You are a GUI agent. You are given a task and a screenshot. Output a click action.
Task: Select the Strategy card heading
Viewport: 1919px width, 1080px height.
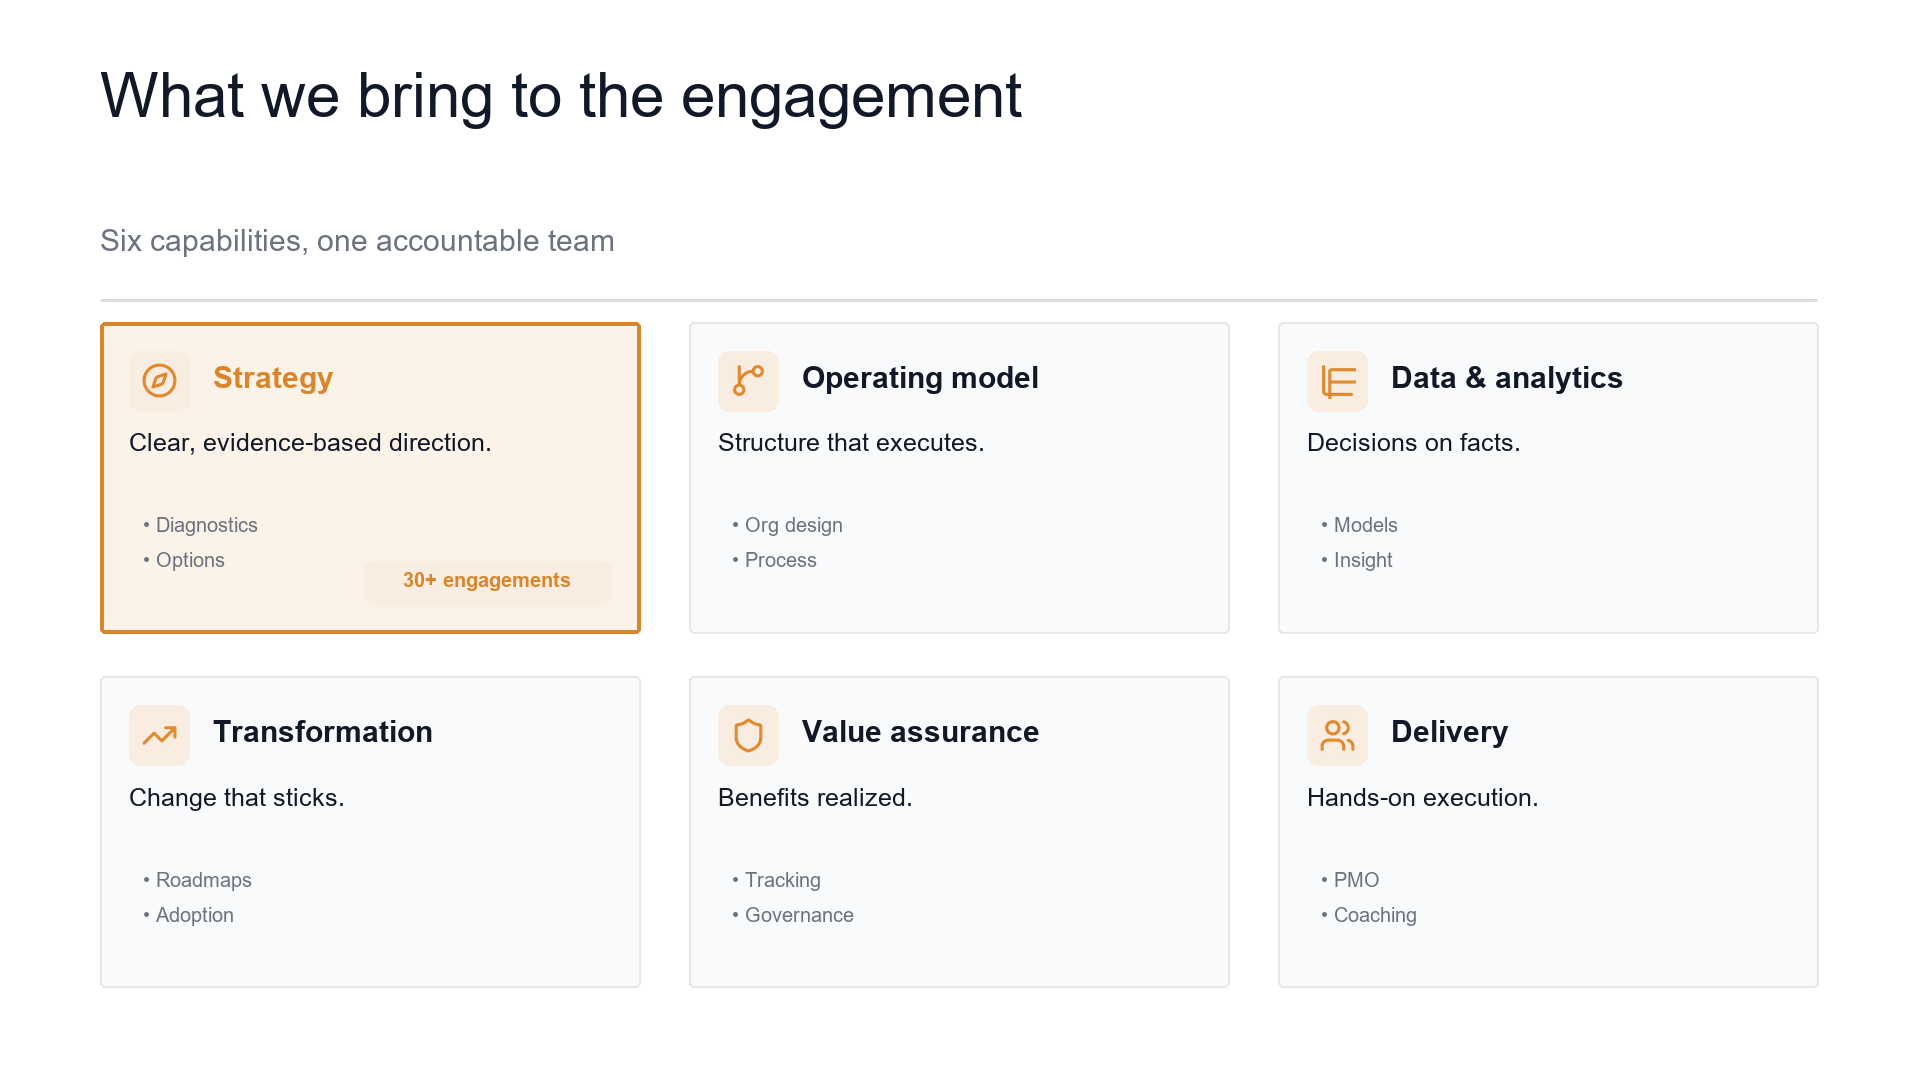(x=273, y=378)
